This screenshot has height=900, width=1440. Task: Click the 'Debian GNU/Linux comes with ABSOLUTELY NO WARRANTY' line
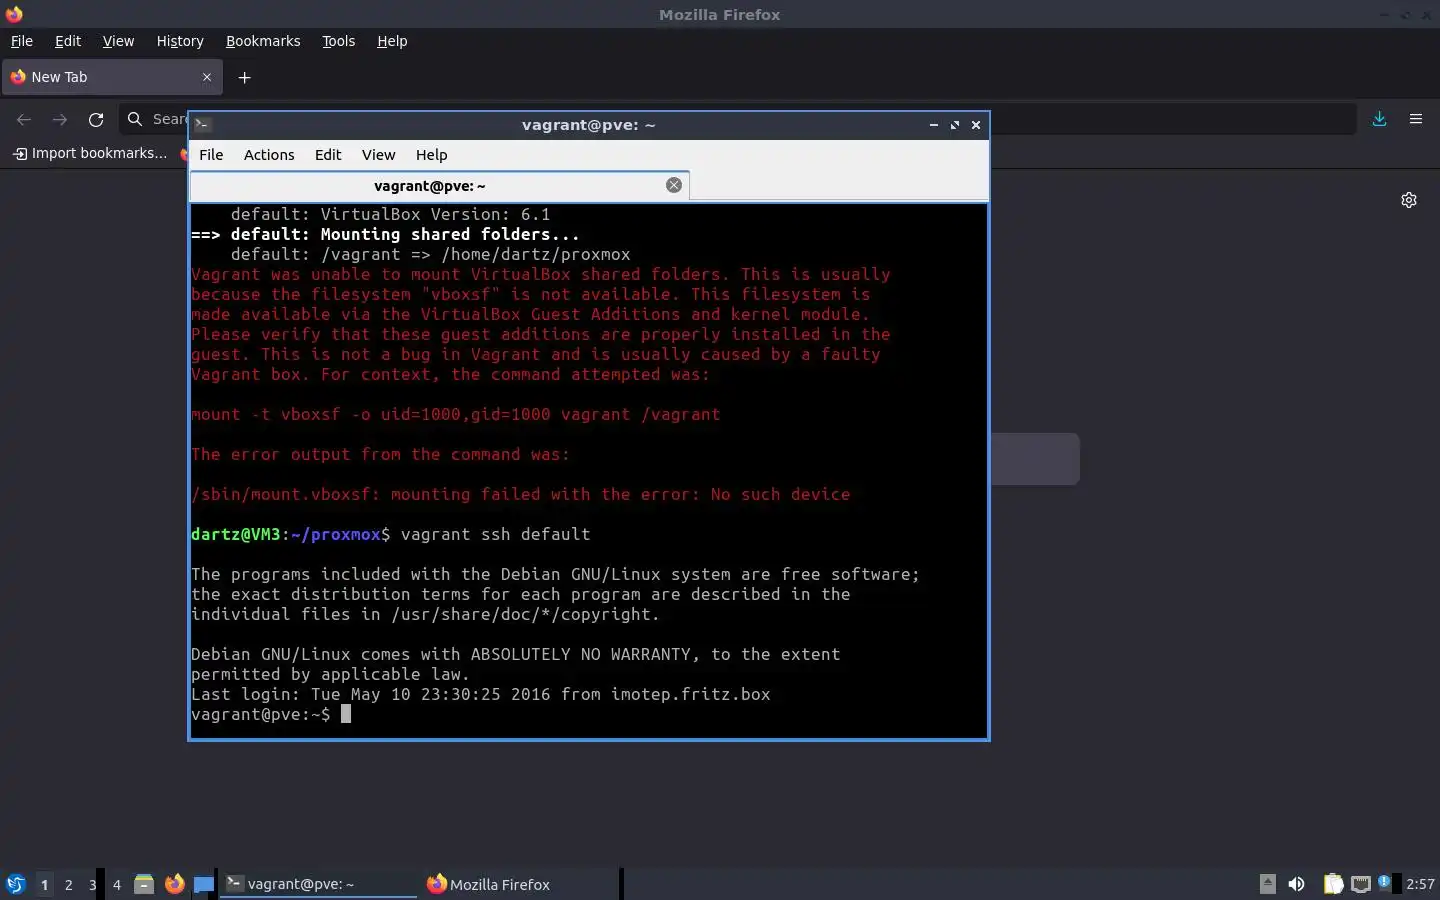click(515, 654)
